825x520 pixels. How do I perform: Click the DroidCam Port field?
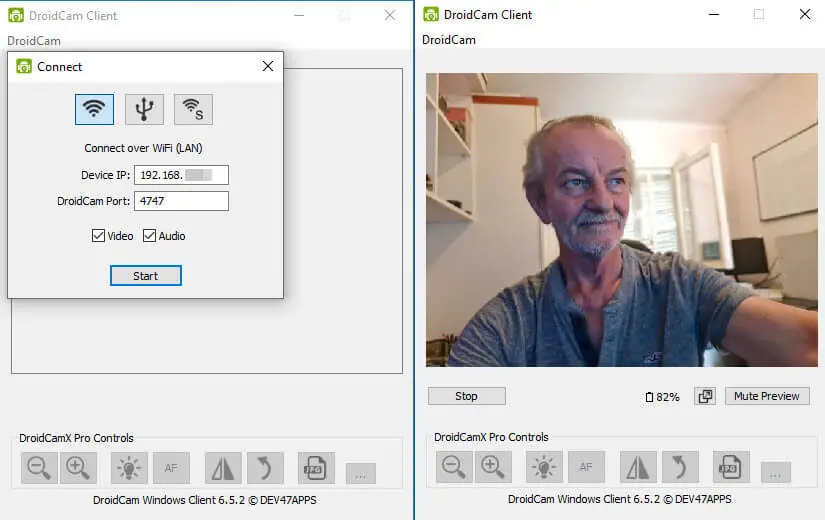click(x=182, y=201)
